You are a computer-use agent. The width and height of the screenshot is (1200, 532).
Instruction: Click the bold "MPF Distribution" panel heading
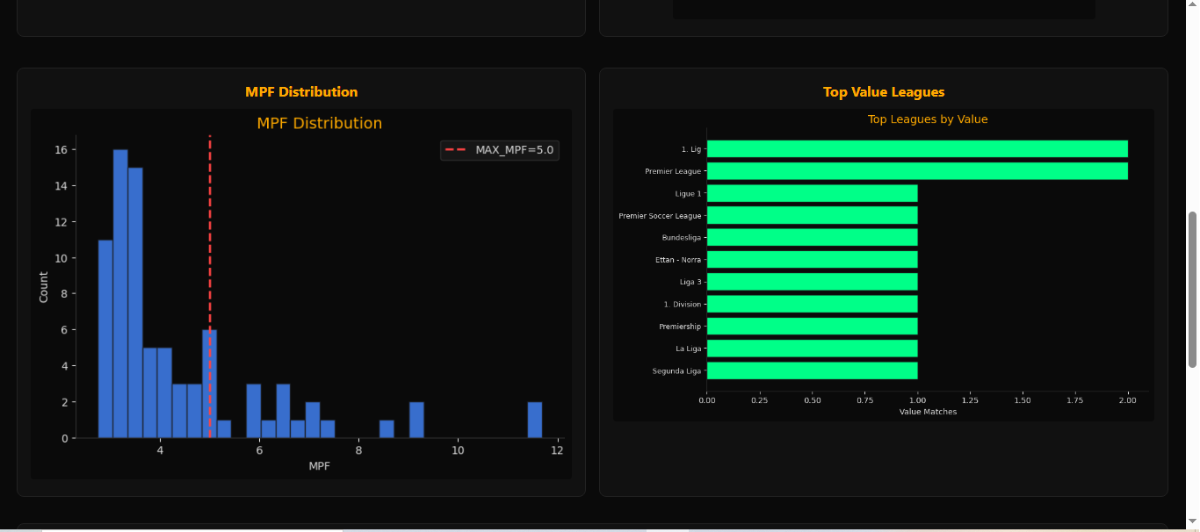coord(301,92)
